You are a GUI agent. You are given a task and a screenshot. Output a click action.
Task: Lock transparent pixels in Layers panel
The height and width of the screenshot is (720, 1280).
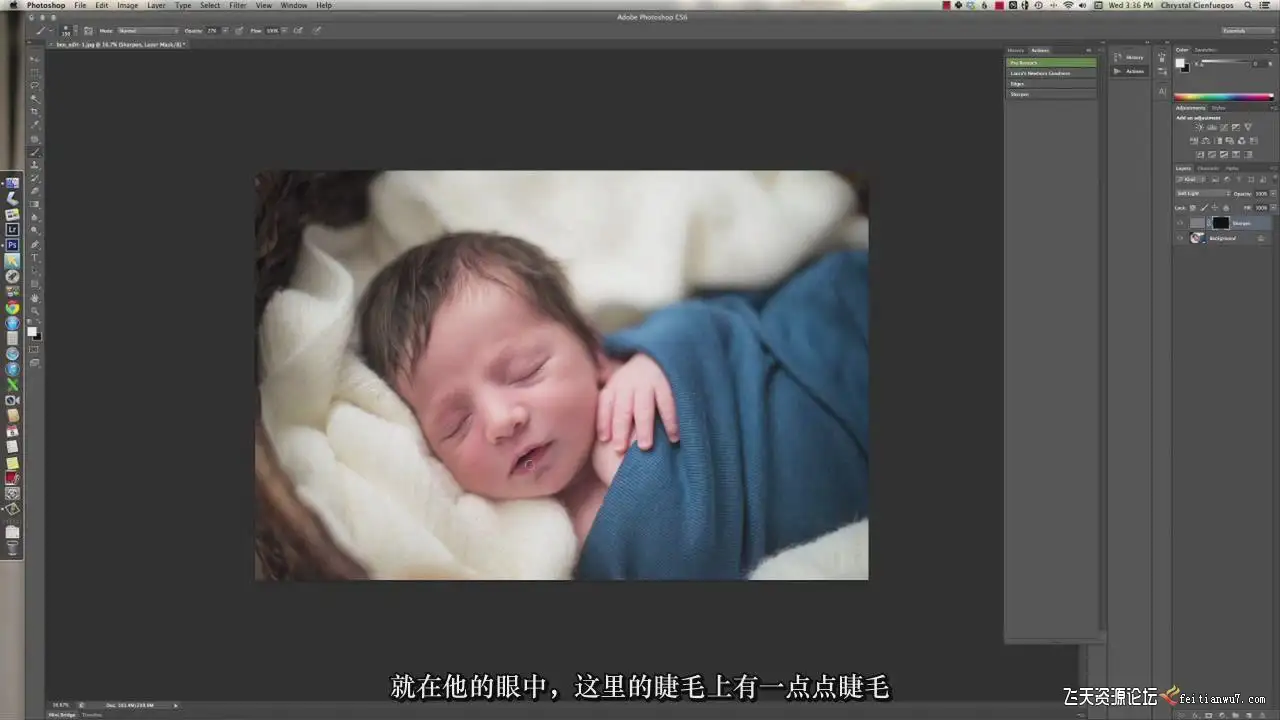[x=1193, y=208]
